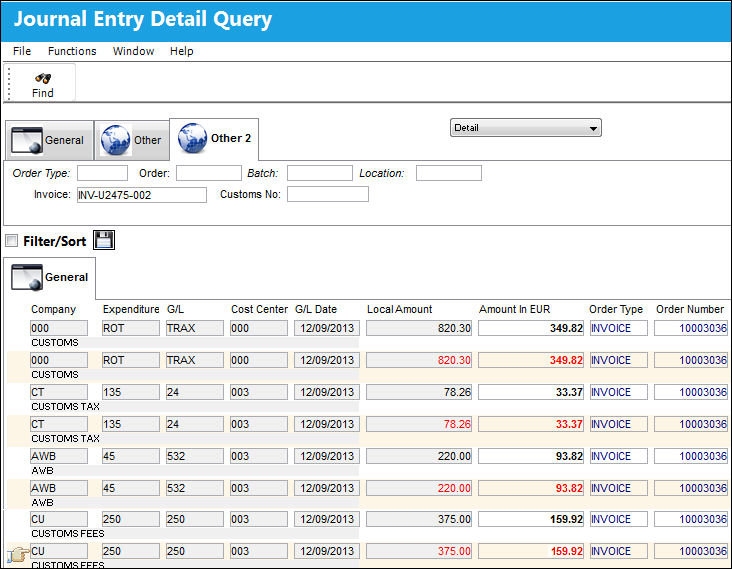732x569 pixels.
Task: Click the red 375.00 local amount cell
Action: point(419,551)
